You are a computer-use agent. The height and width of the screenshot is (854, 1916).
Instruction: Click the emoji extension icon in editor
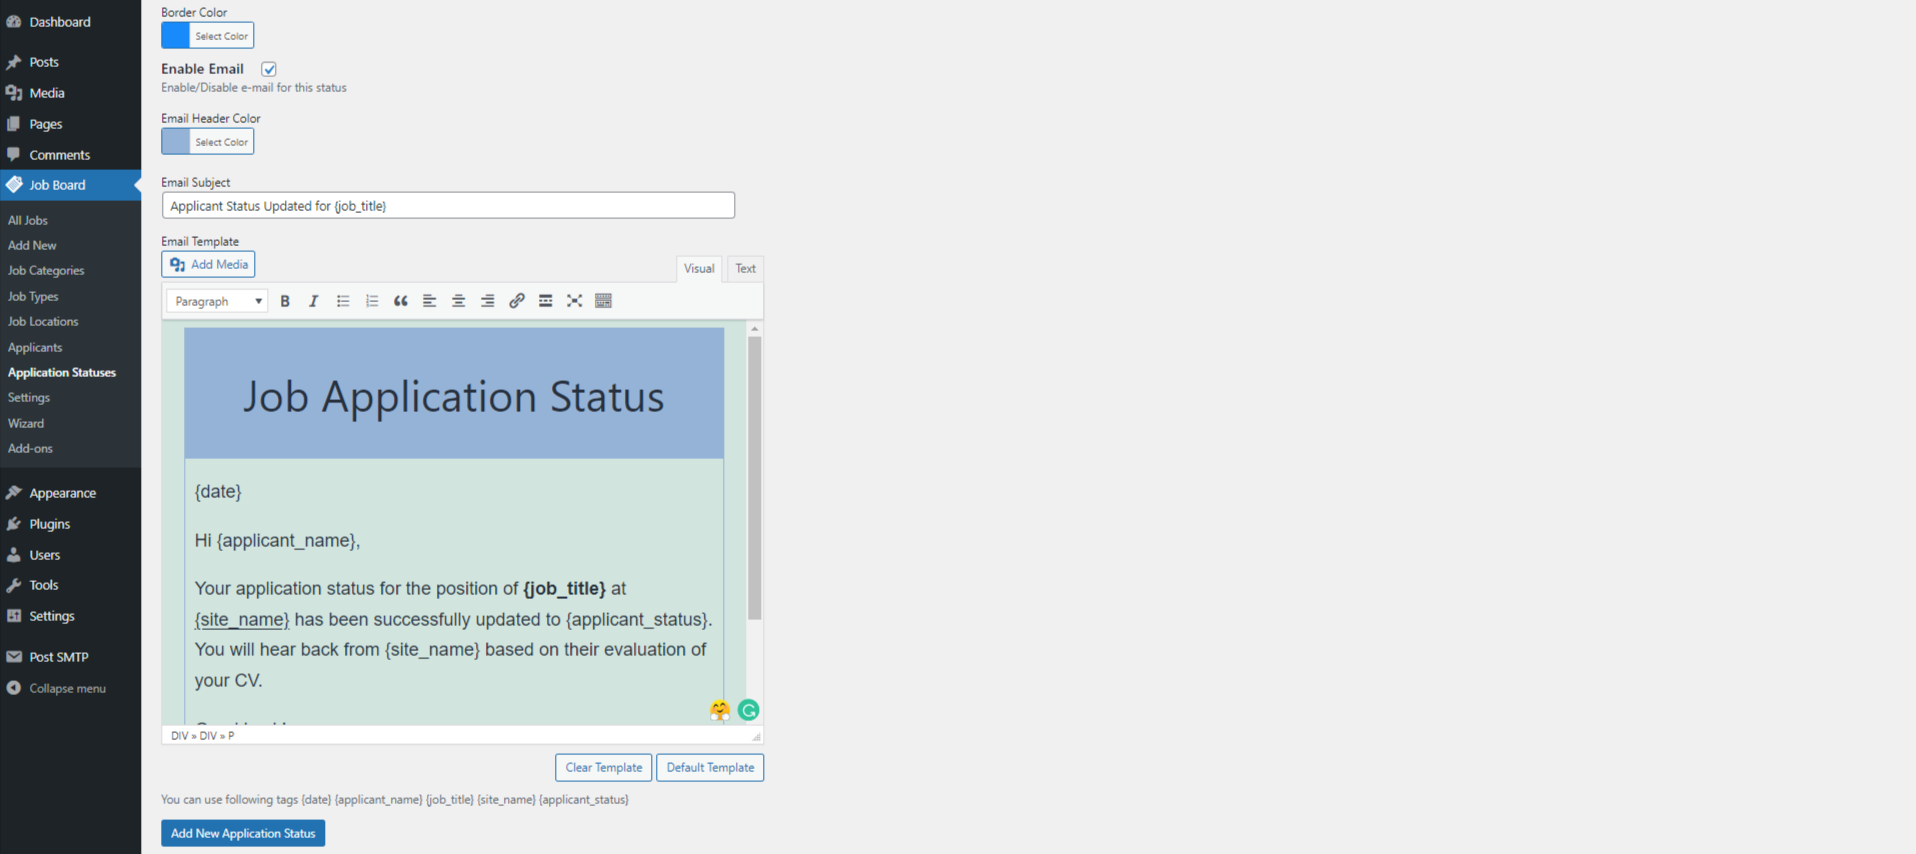click(720, 710)
